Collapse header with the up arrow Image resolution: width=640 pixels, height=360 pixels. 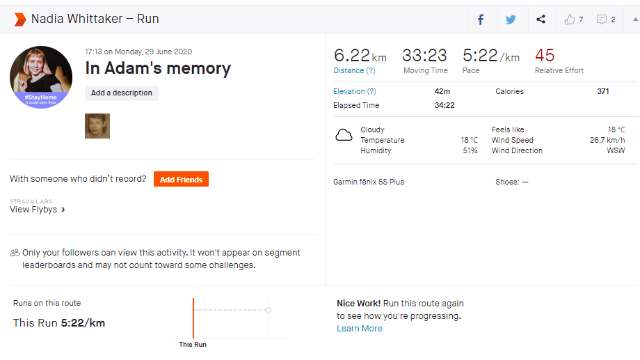[x=635, y=19]
